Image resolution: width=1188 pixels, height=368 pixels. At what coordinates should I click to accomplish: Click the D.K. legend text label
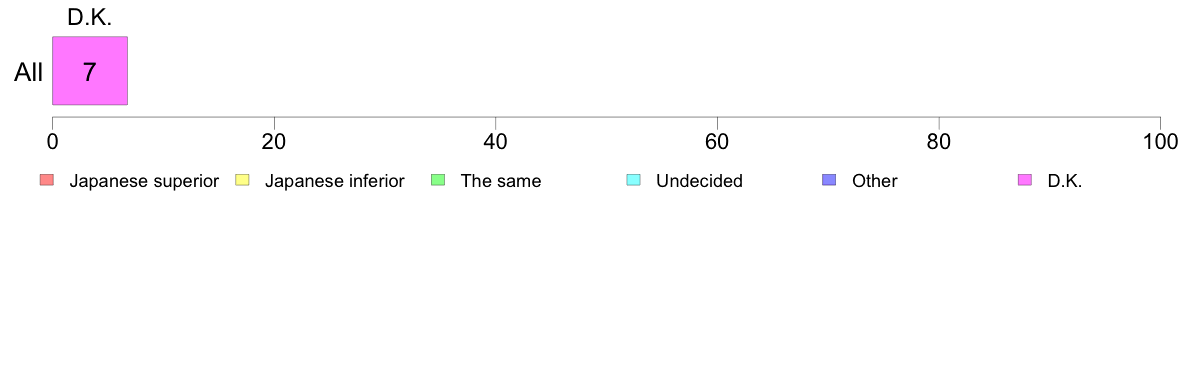(x=1065, y=181)
